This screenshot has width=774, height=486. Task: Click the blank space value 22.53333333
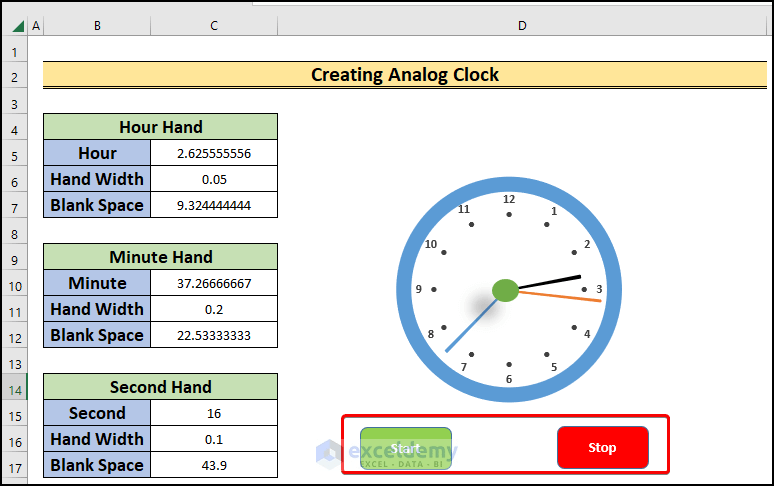tap(214, 335)
